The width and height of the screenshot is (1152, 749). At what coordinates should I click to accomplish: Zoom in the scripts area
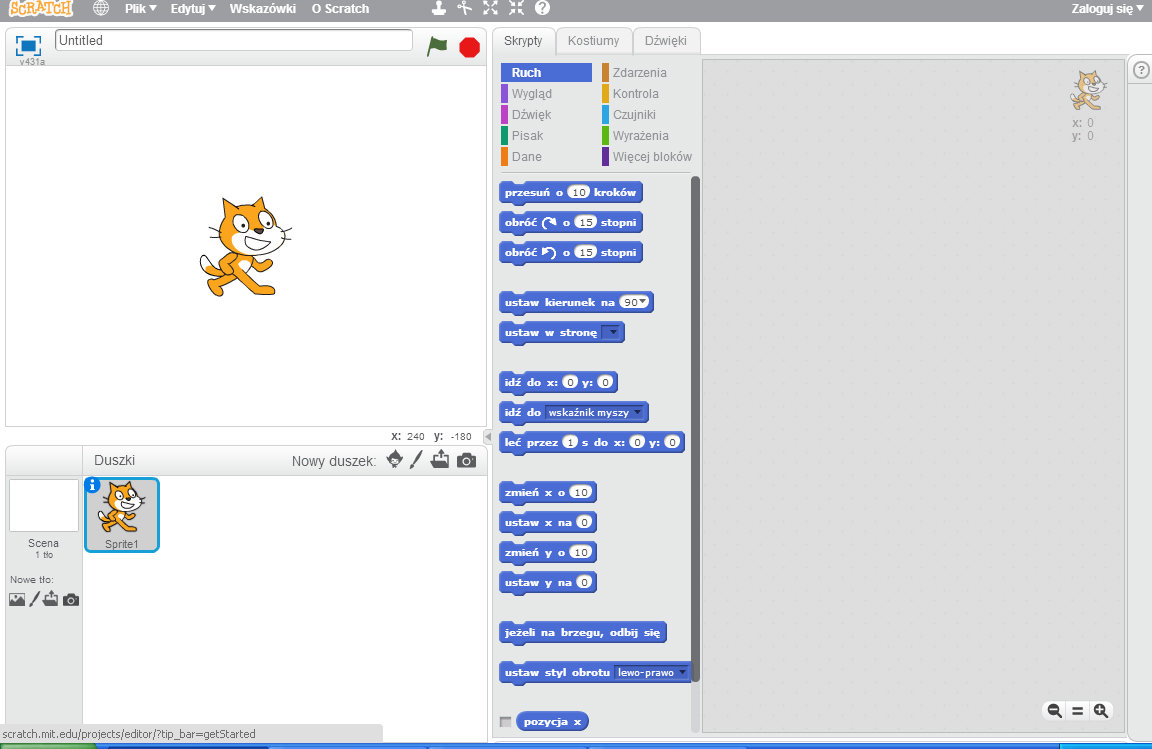[1101, 710]
